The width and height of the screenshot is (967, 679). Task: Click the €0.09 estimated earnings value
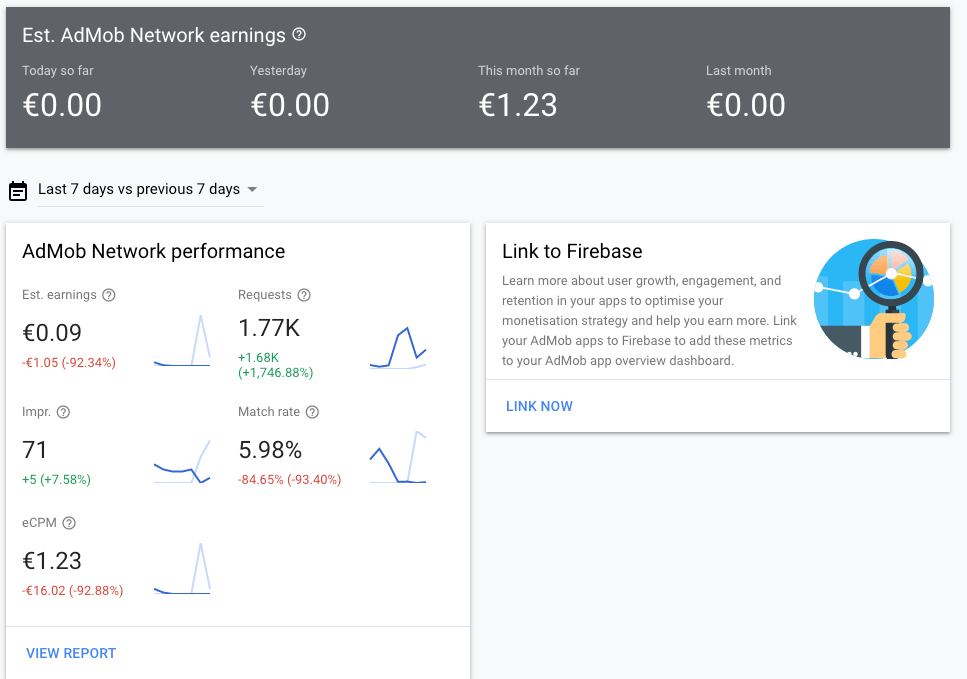[52, 333]
